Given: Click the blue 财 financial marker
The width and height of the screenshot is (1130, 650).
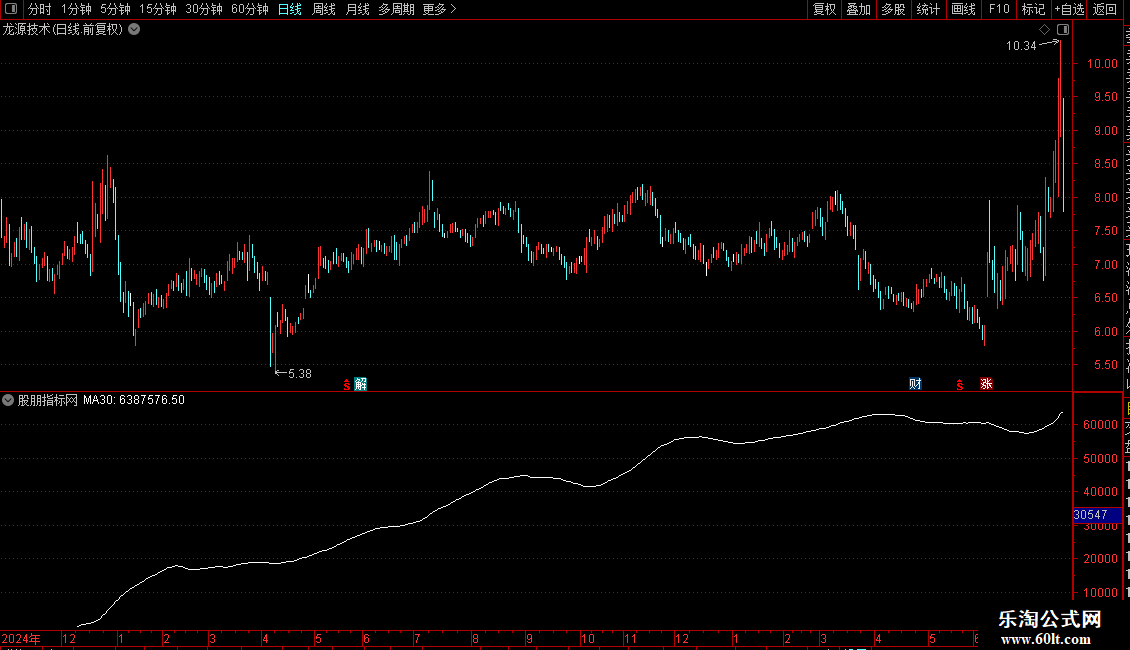Looking at the screenshot, I should [x=915, y=384].
